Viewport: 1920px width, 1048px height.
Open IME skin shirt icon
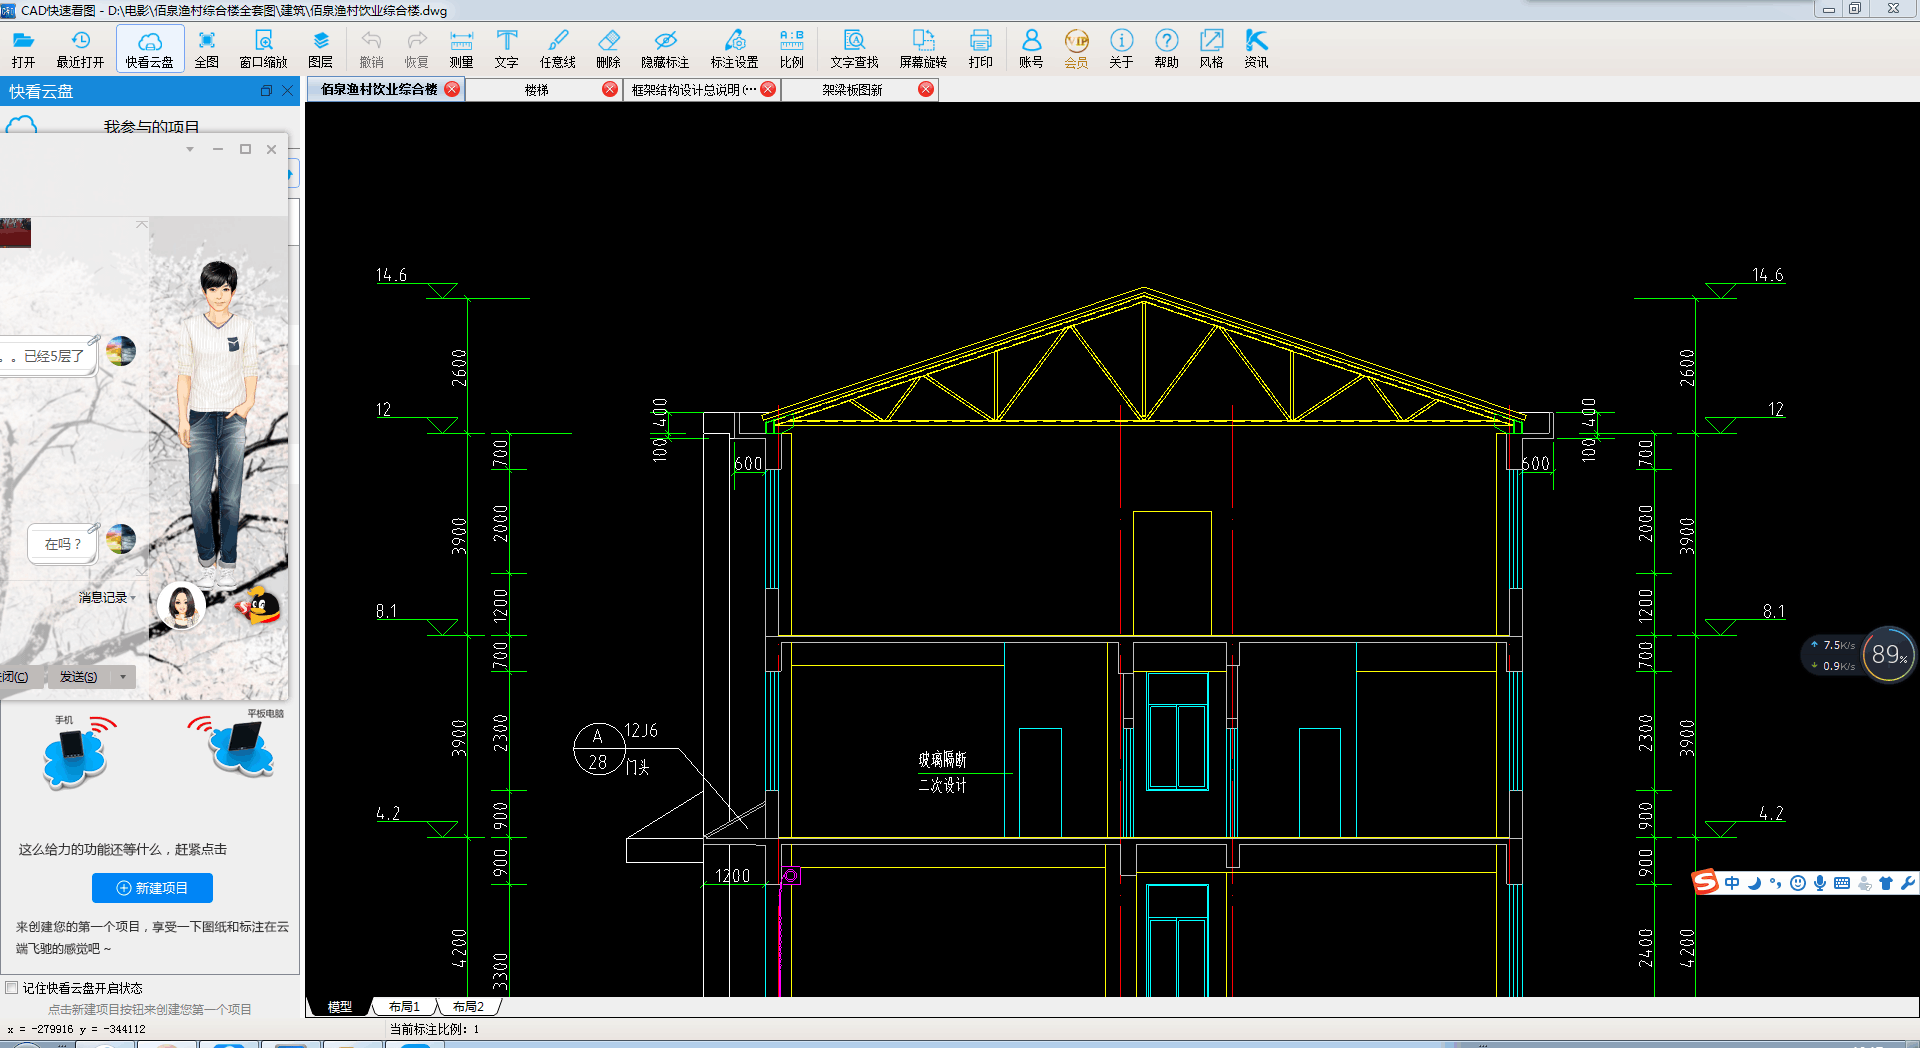(1886, 883)
